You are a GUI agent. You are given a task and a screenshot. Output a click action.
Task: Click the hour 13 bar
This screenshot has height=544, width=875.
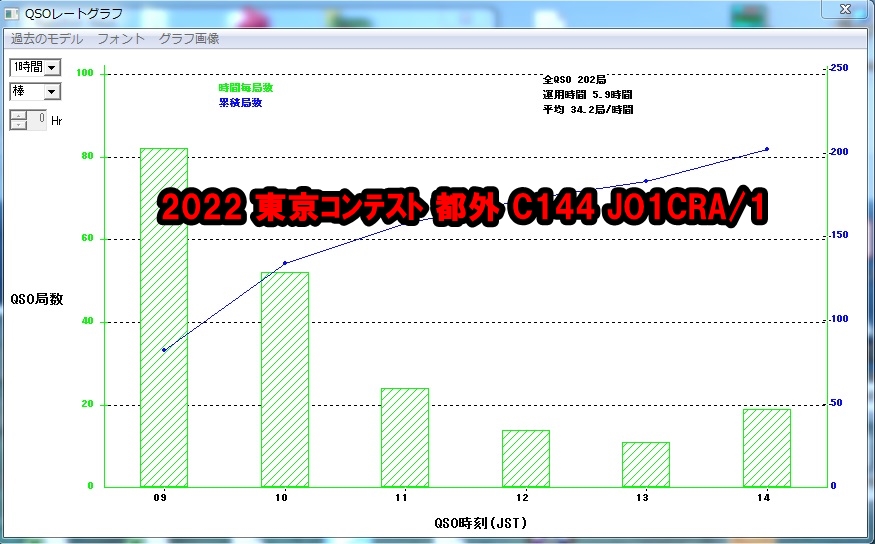[645, 464]
